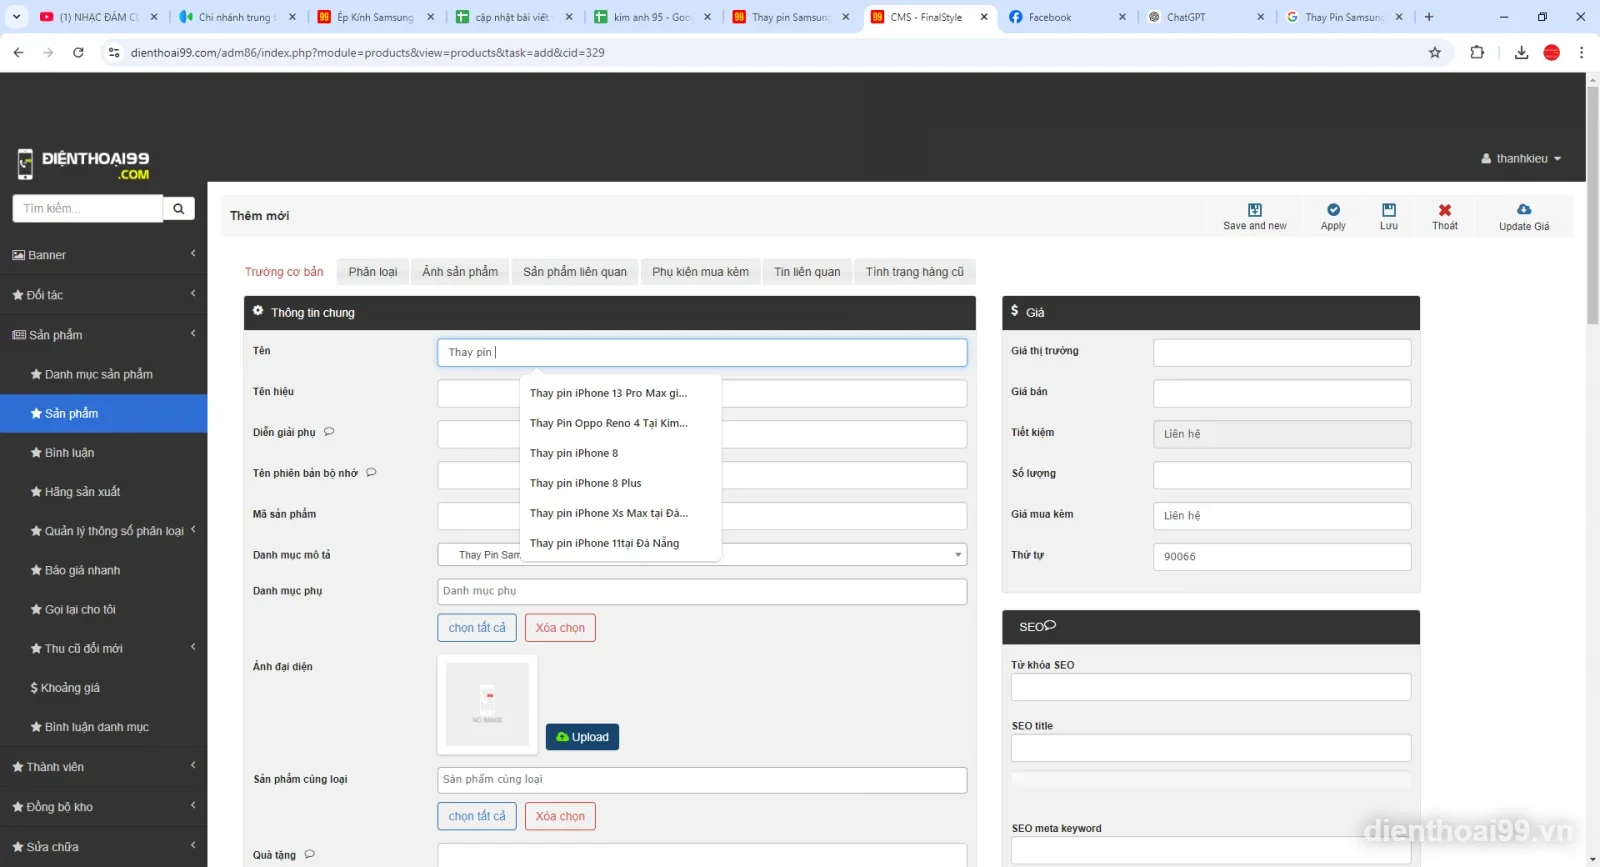Expand the Thành viên sidebar menu
Viewport: 1600px width, 867px height.
pos(103,767)
